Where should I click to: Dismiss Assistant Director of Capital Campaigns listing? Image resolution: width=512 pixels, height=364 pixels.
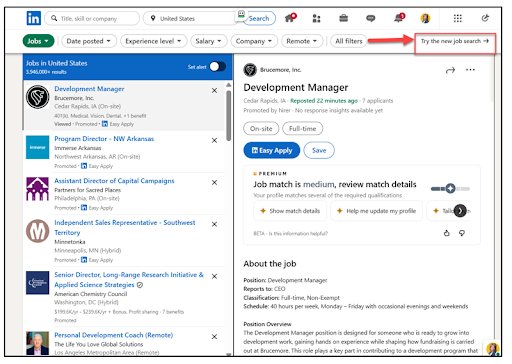click(214, 182)
